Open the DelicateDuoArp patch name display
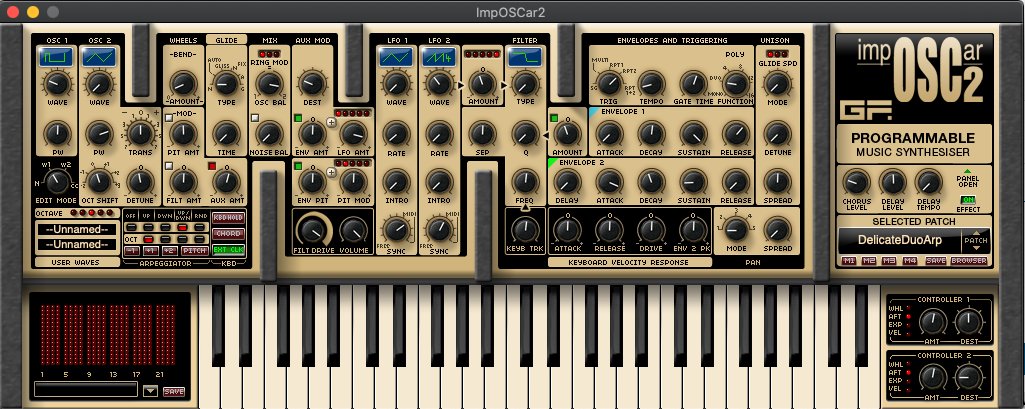The image size is (1025, 409). coord(900,240)
